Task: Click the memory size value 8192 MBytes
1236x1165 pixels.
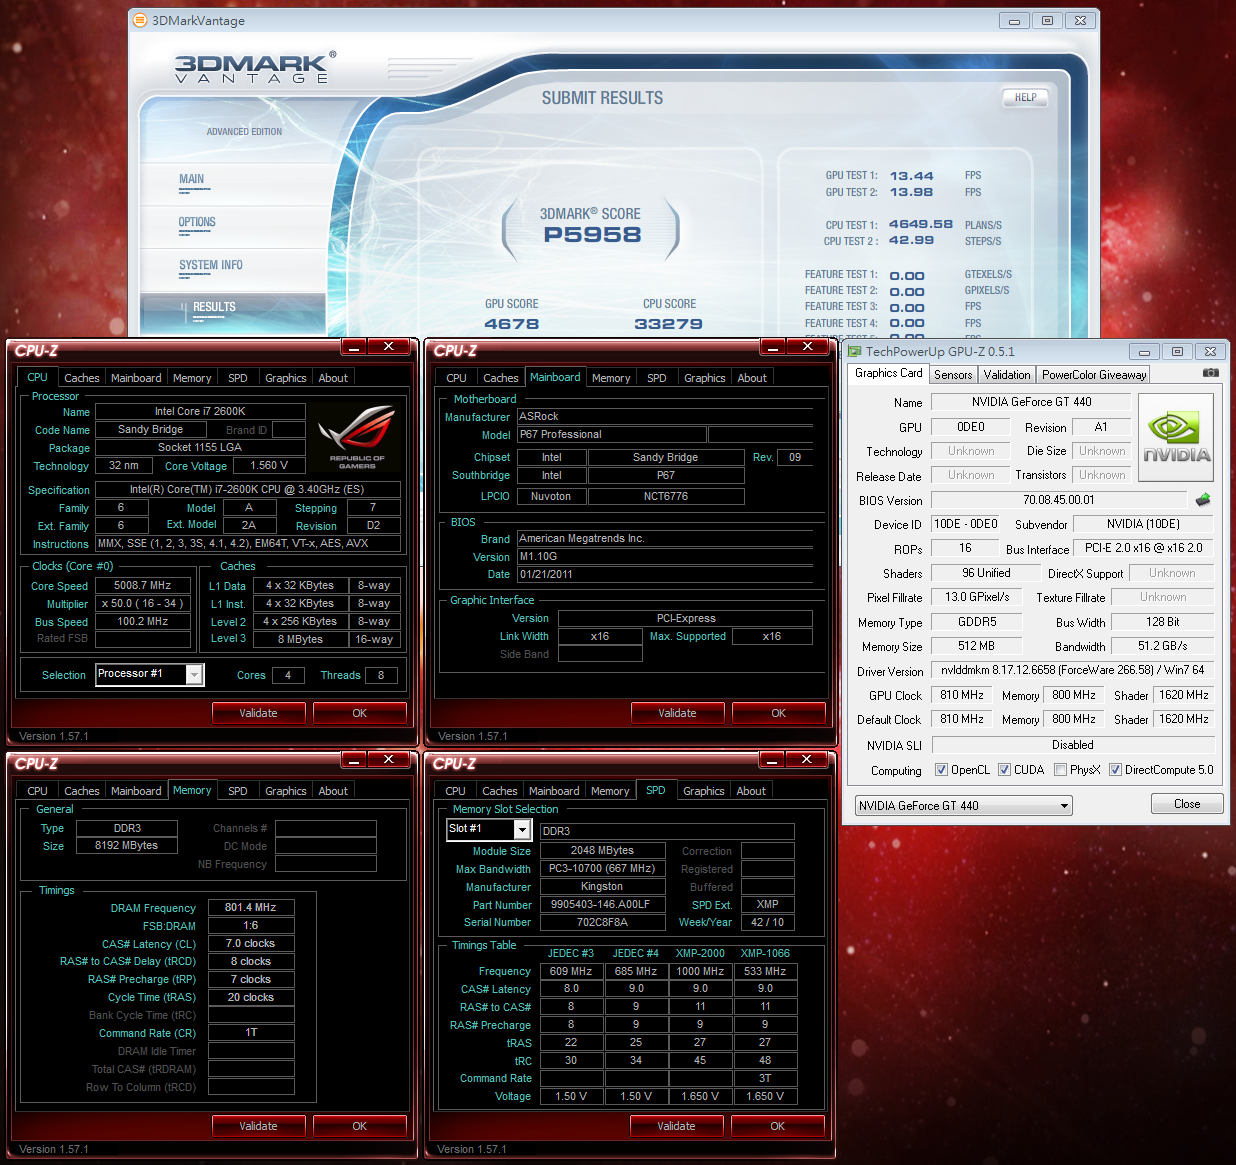Action: click(126, 846)
